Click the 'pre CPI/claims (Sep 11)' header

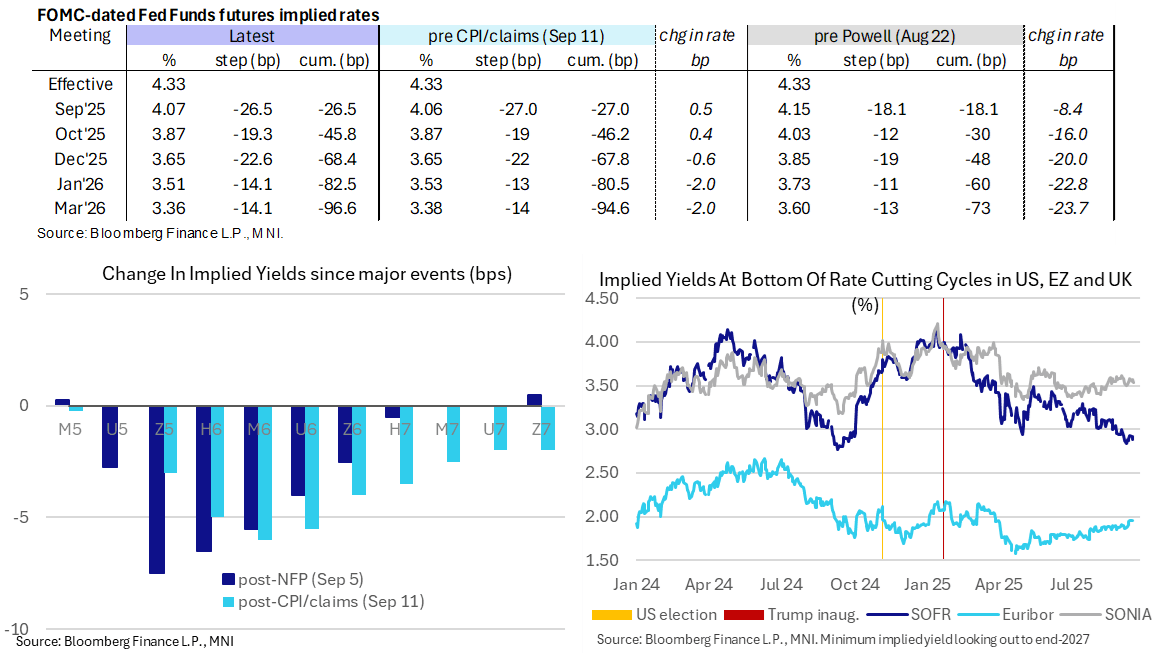click(x=514, y=36)
